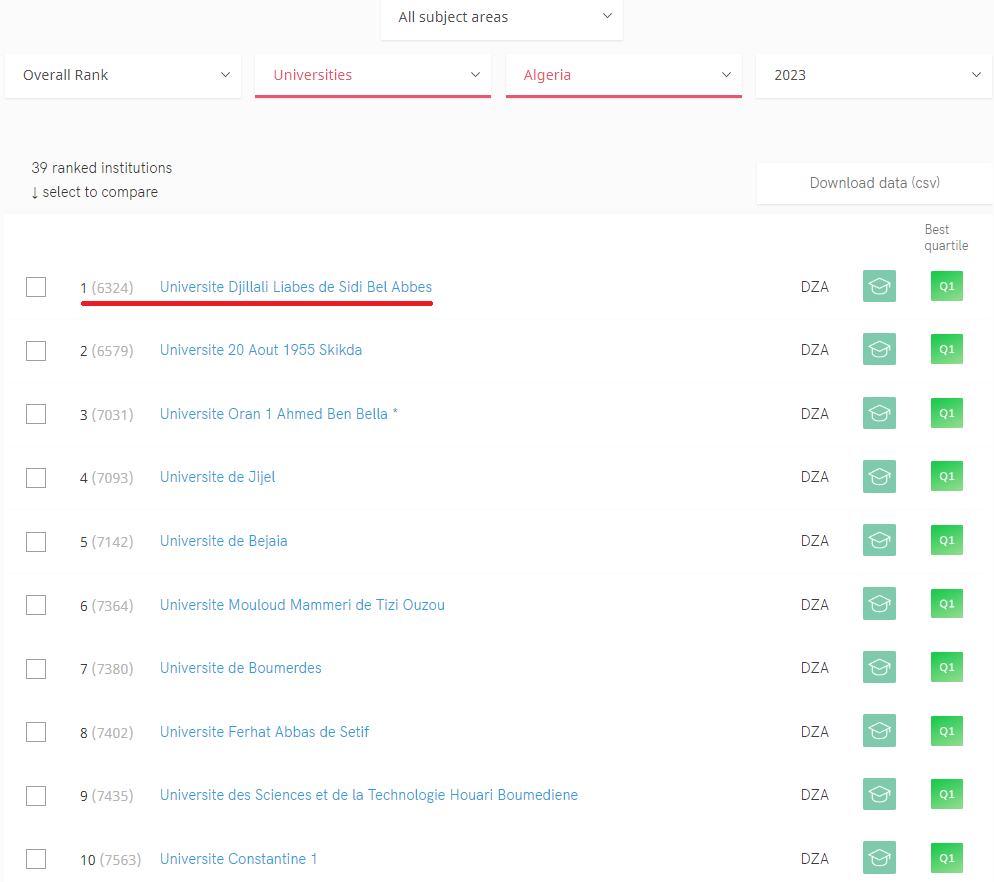
Task: Open Sciences et Technologie Houari Boumediene link
Action: (x=369, y=794)
